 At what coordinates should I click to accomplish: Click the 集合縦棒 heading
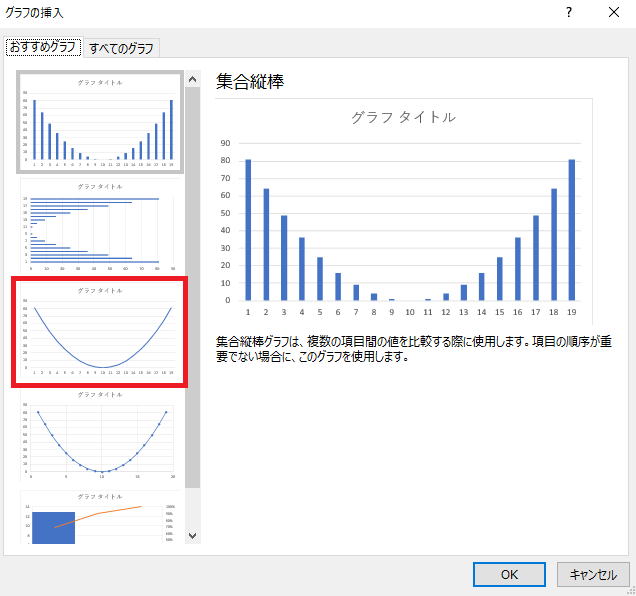pos(250,82)
